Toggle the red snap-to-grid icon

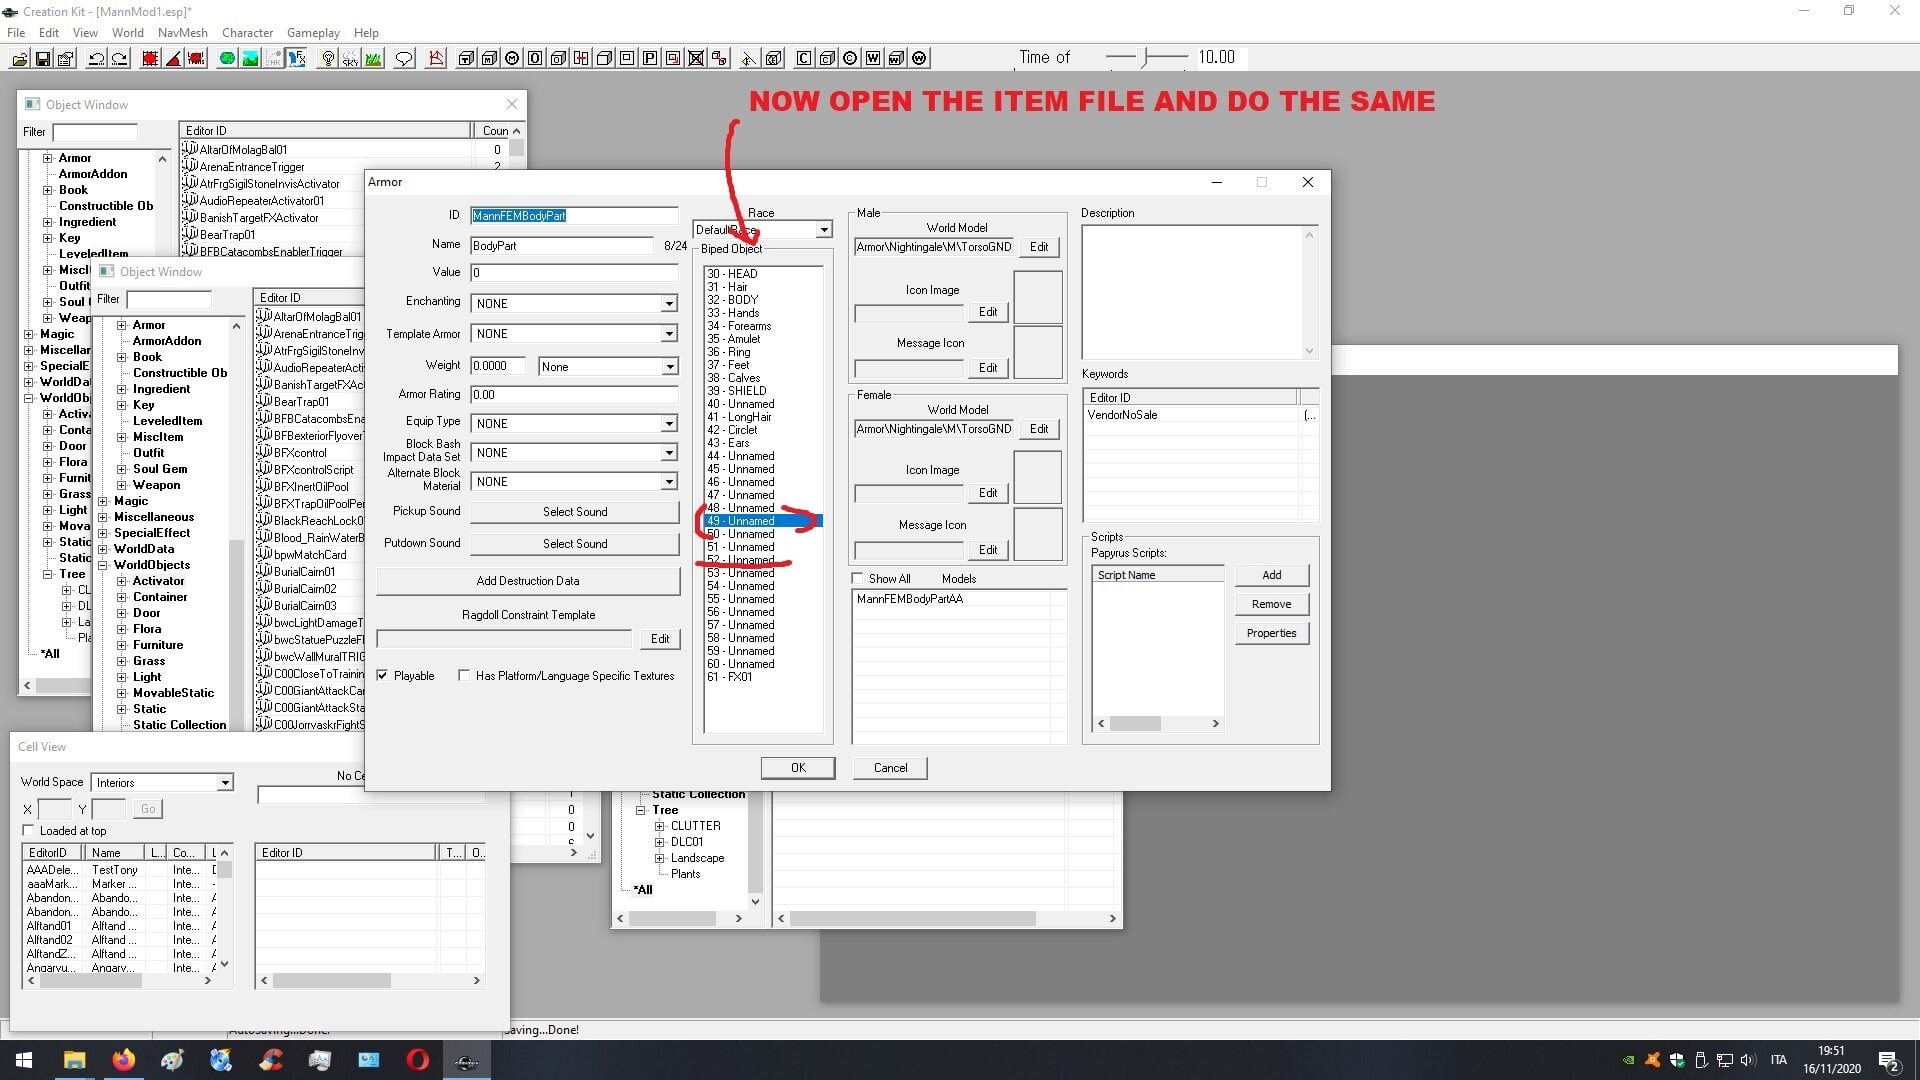click(150, 58)
